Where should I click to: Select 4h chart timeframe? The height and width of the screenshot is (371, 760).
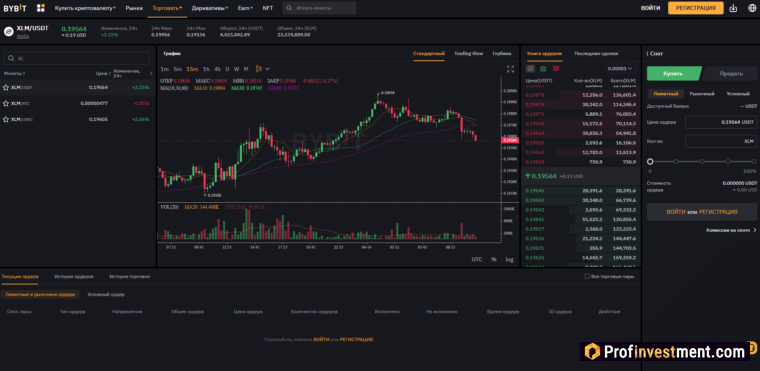(217, 69)
